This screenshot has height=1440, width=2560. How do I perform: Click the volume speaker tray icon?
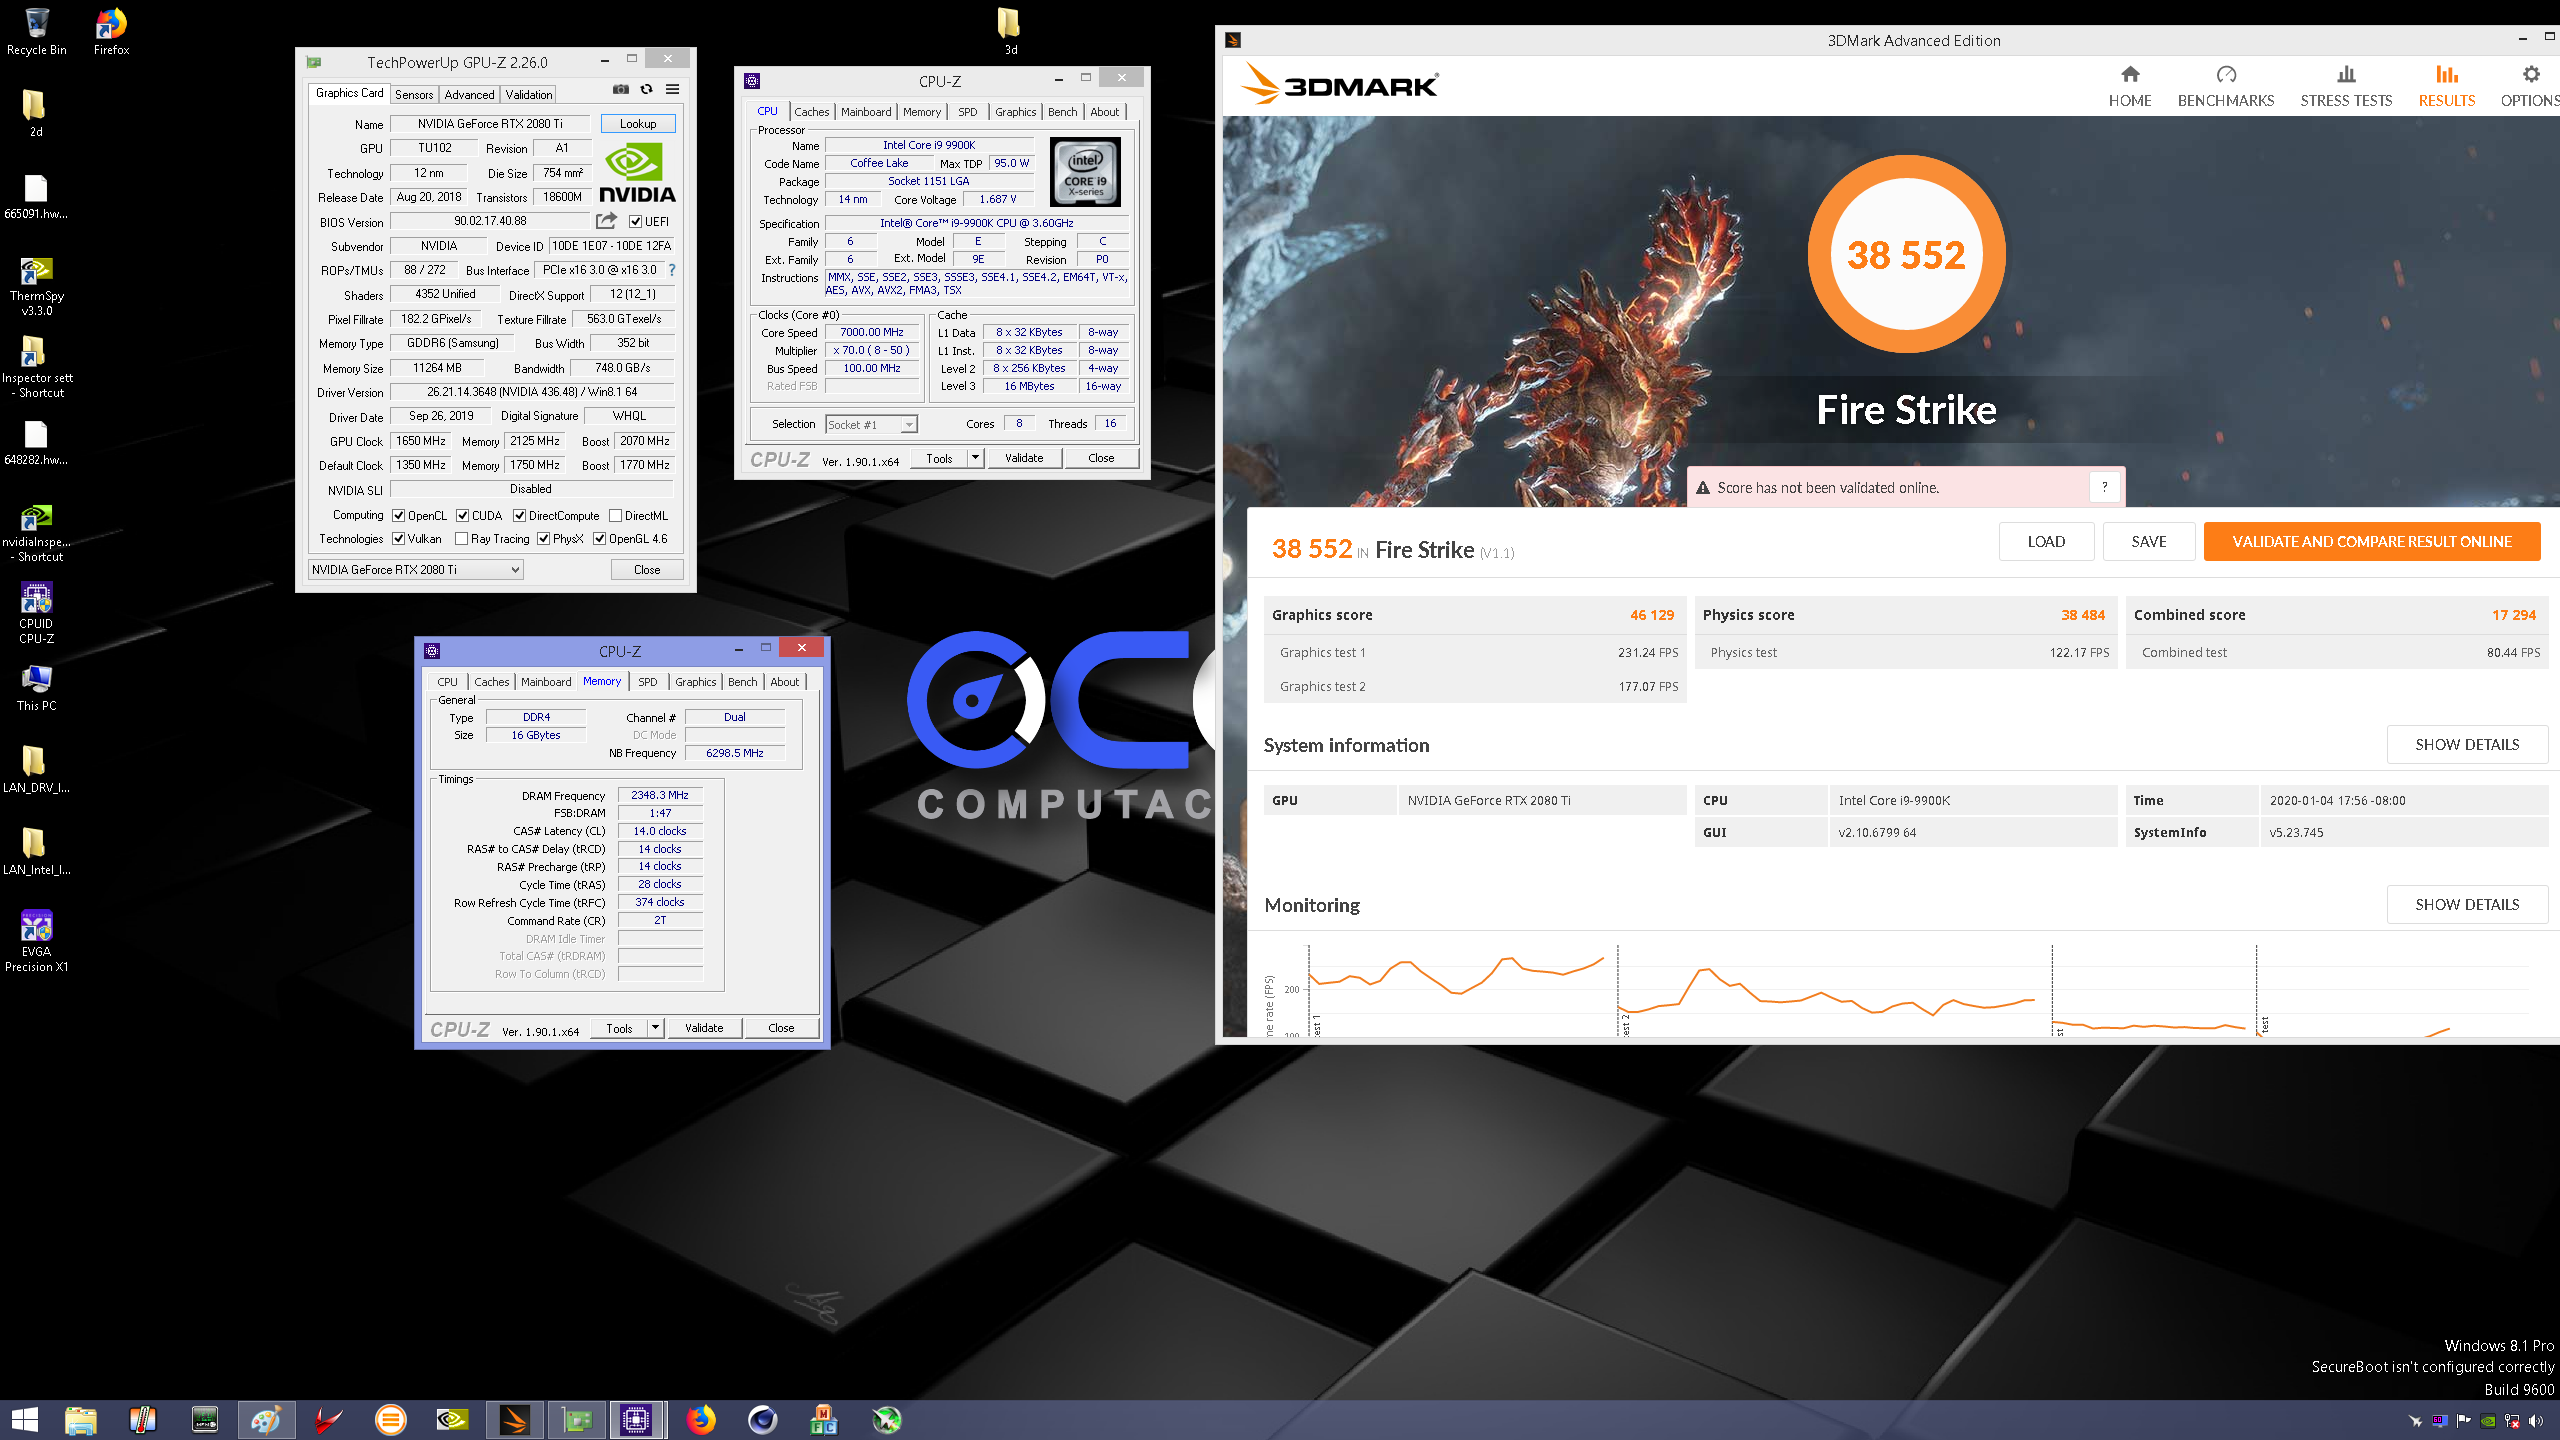[x=2535, y=1421]
